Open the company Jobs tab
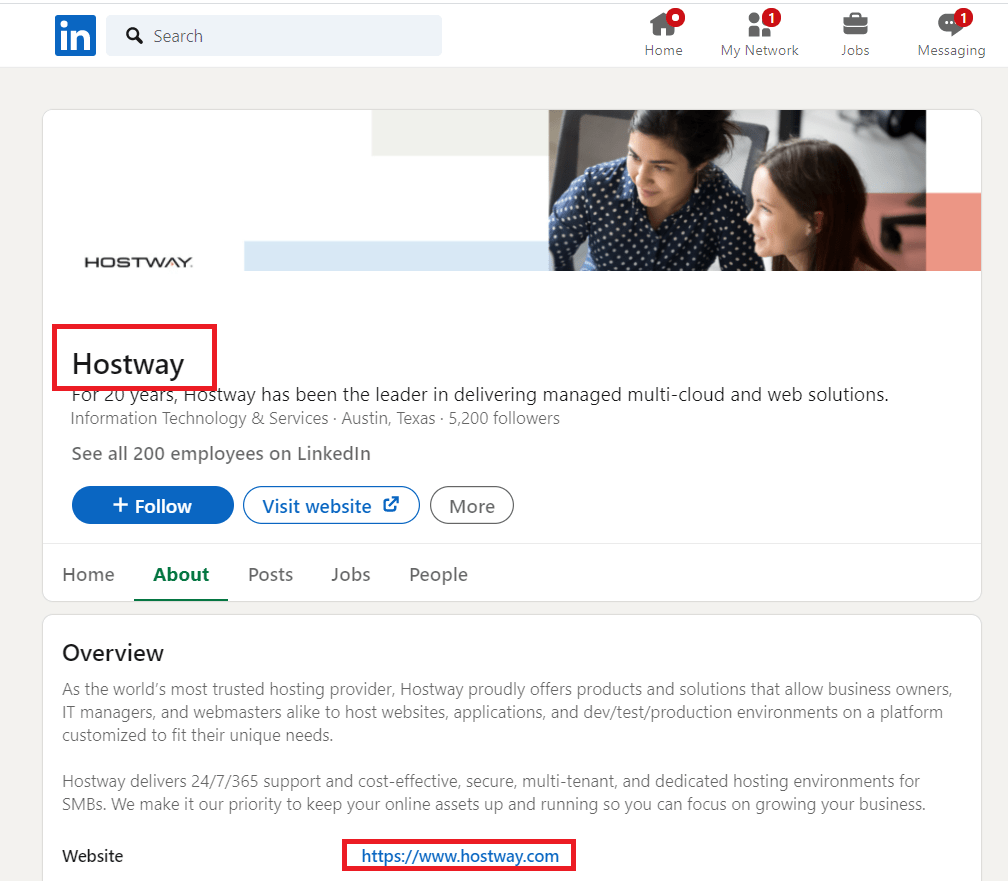The image size is (1008, 881). (350, 574)
